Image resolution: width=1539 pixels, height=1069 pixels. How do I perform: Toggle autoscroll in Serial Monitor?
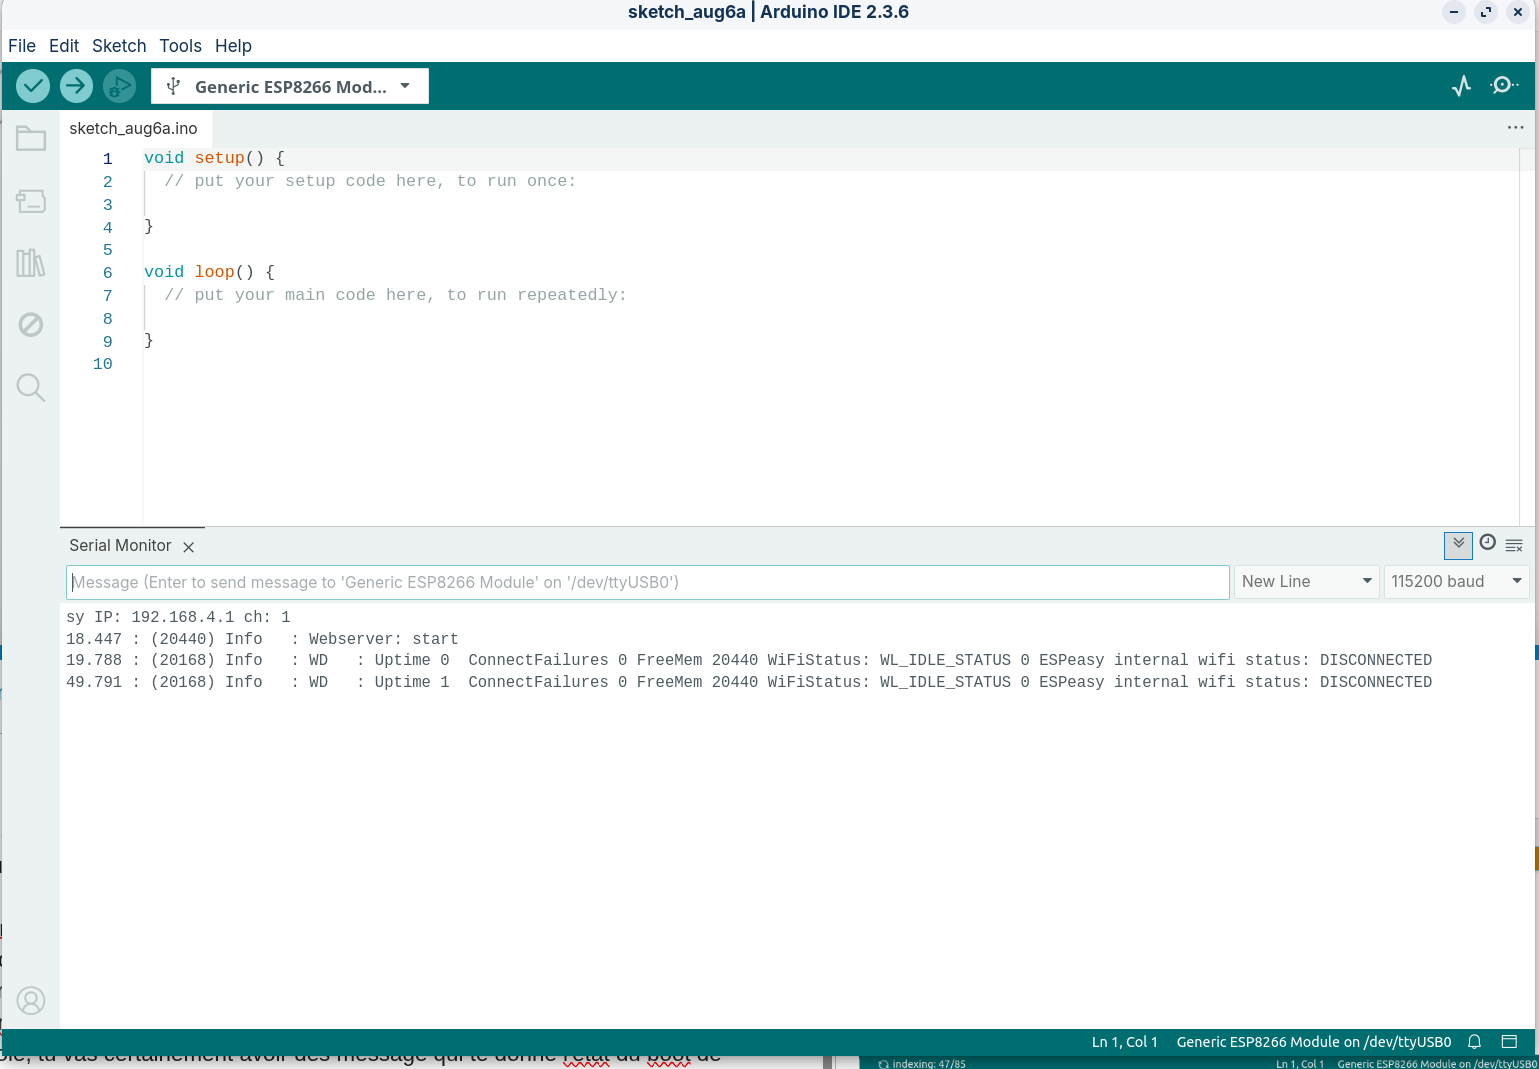pos(1458,544)
